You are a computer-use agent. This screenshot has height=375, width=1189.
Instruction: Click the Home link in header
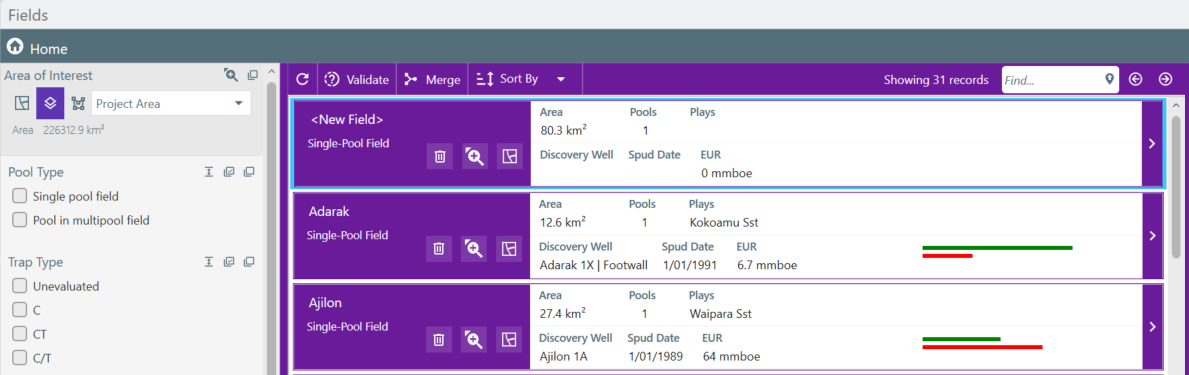49,49
